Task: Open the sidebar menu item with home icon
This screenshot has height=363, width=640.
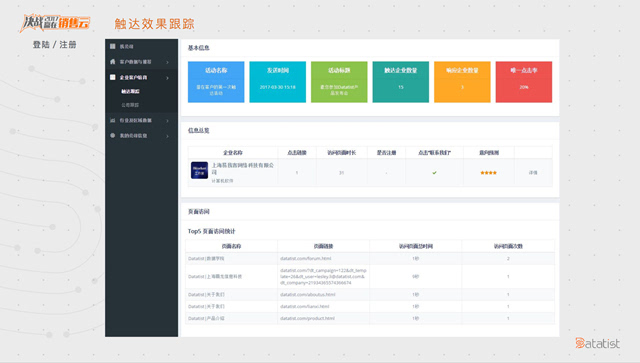Action: (141, 62)
